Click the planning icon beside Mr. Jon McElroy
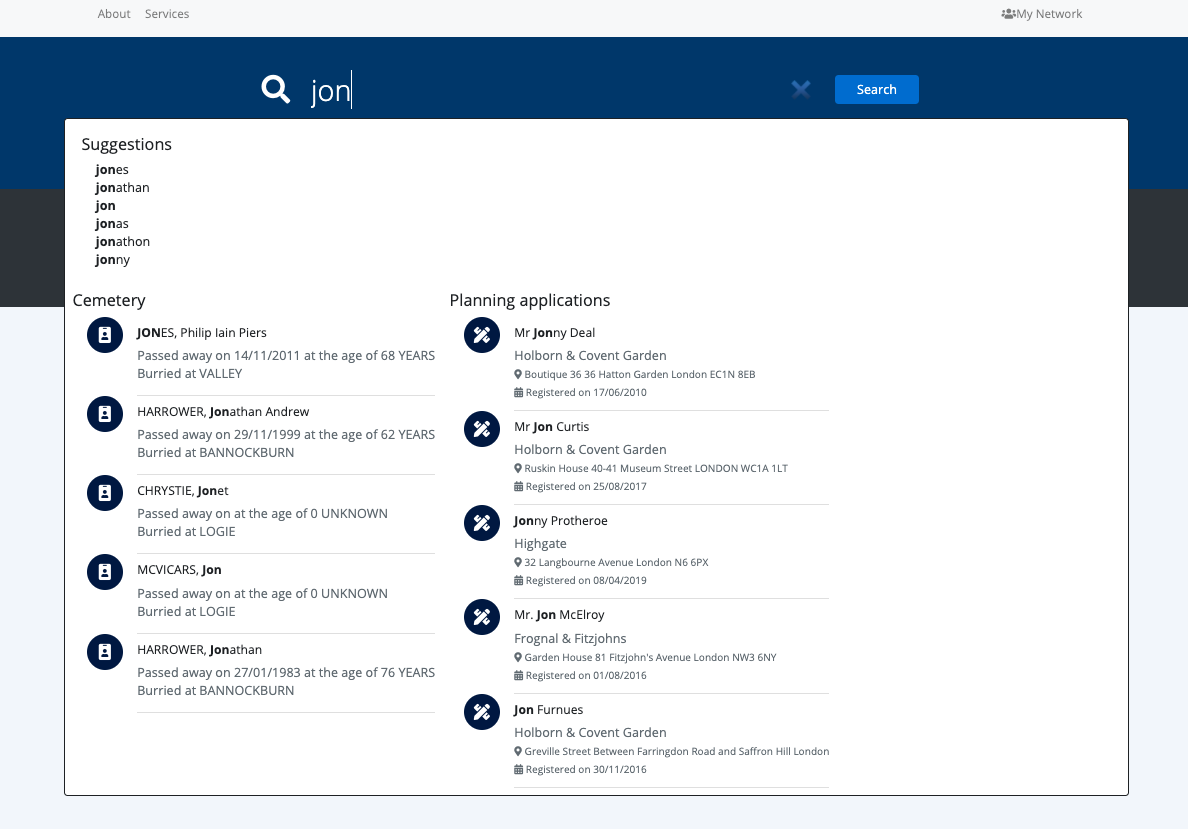 coord(482,618)
